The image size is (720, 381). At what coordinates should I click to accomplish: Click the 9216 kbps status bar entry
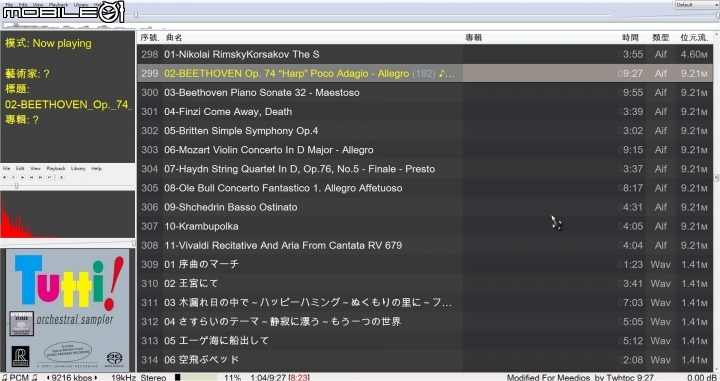72,377
